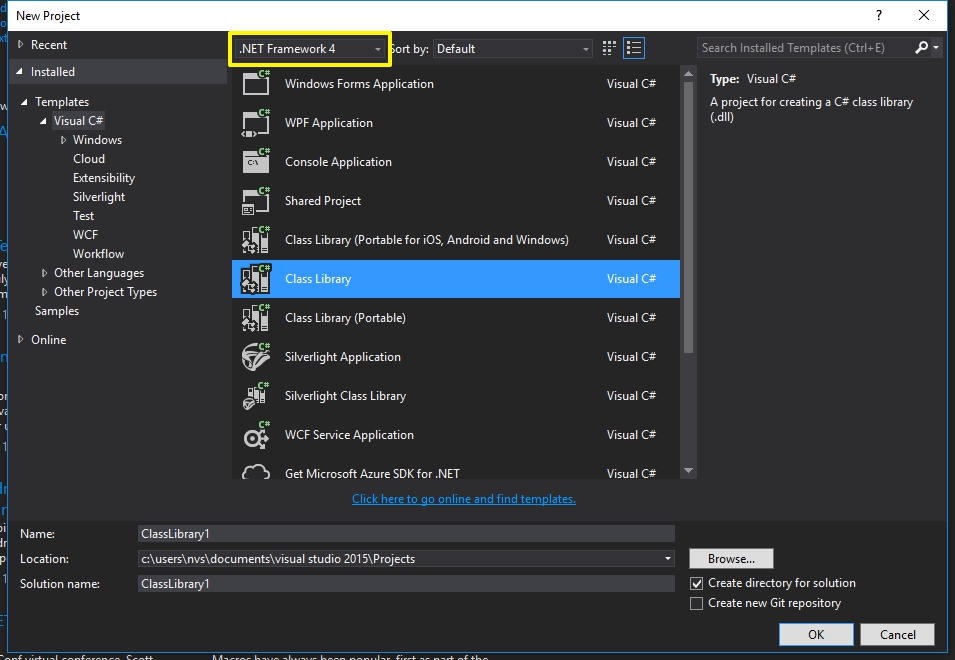Select the Workflow category
Viewport: 955px width, 660px height.
[x=99, y=253]
